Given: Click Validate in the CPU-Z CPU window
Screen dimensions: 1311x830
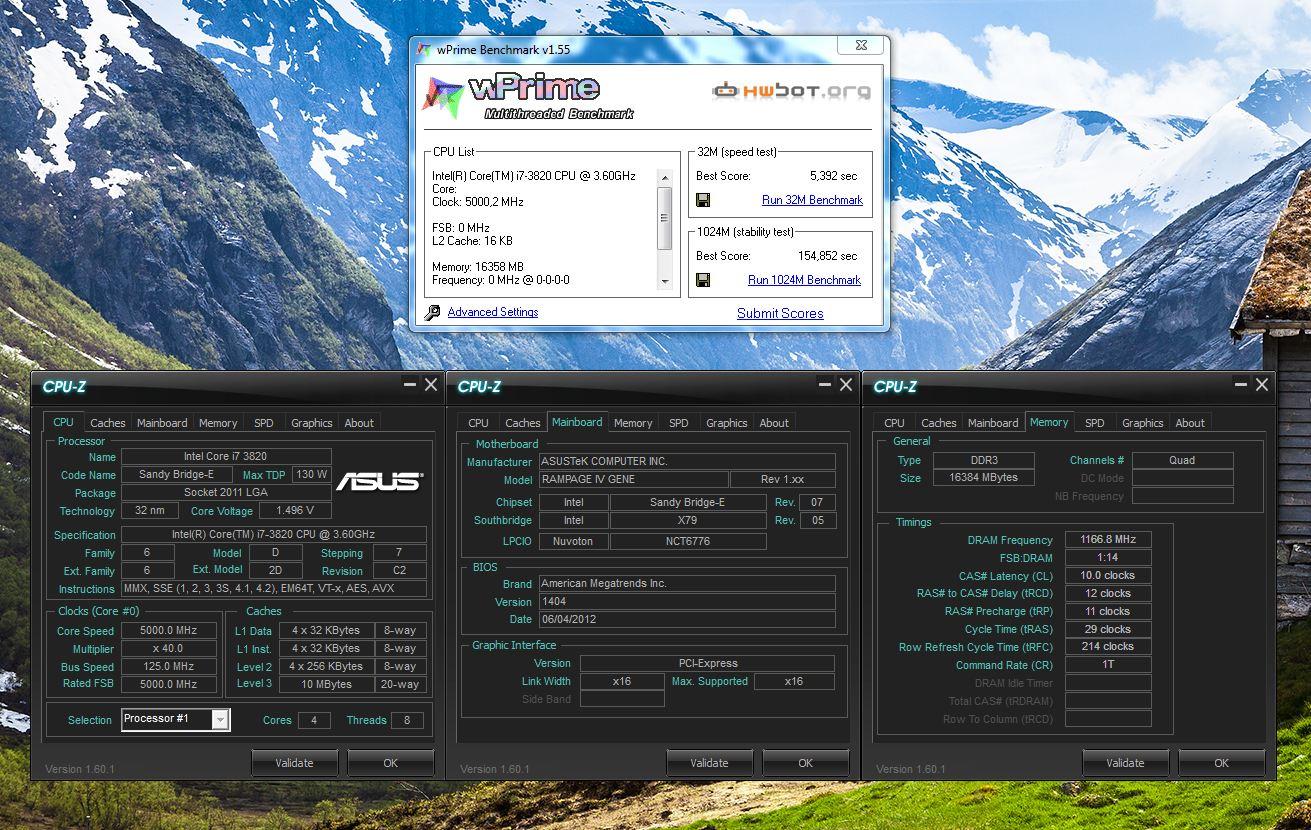Looking at the screenshot, I should pos(294,762).
